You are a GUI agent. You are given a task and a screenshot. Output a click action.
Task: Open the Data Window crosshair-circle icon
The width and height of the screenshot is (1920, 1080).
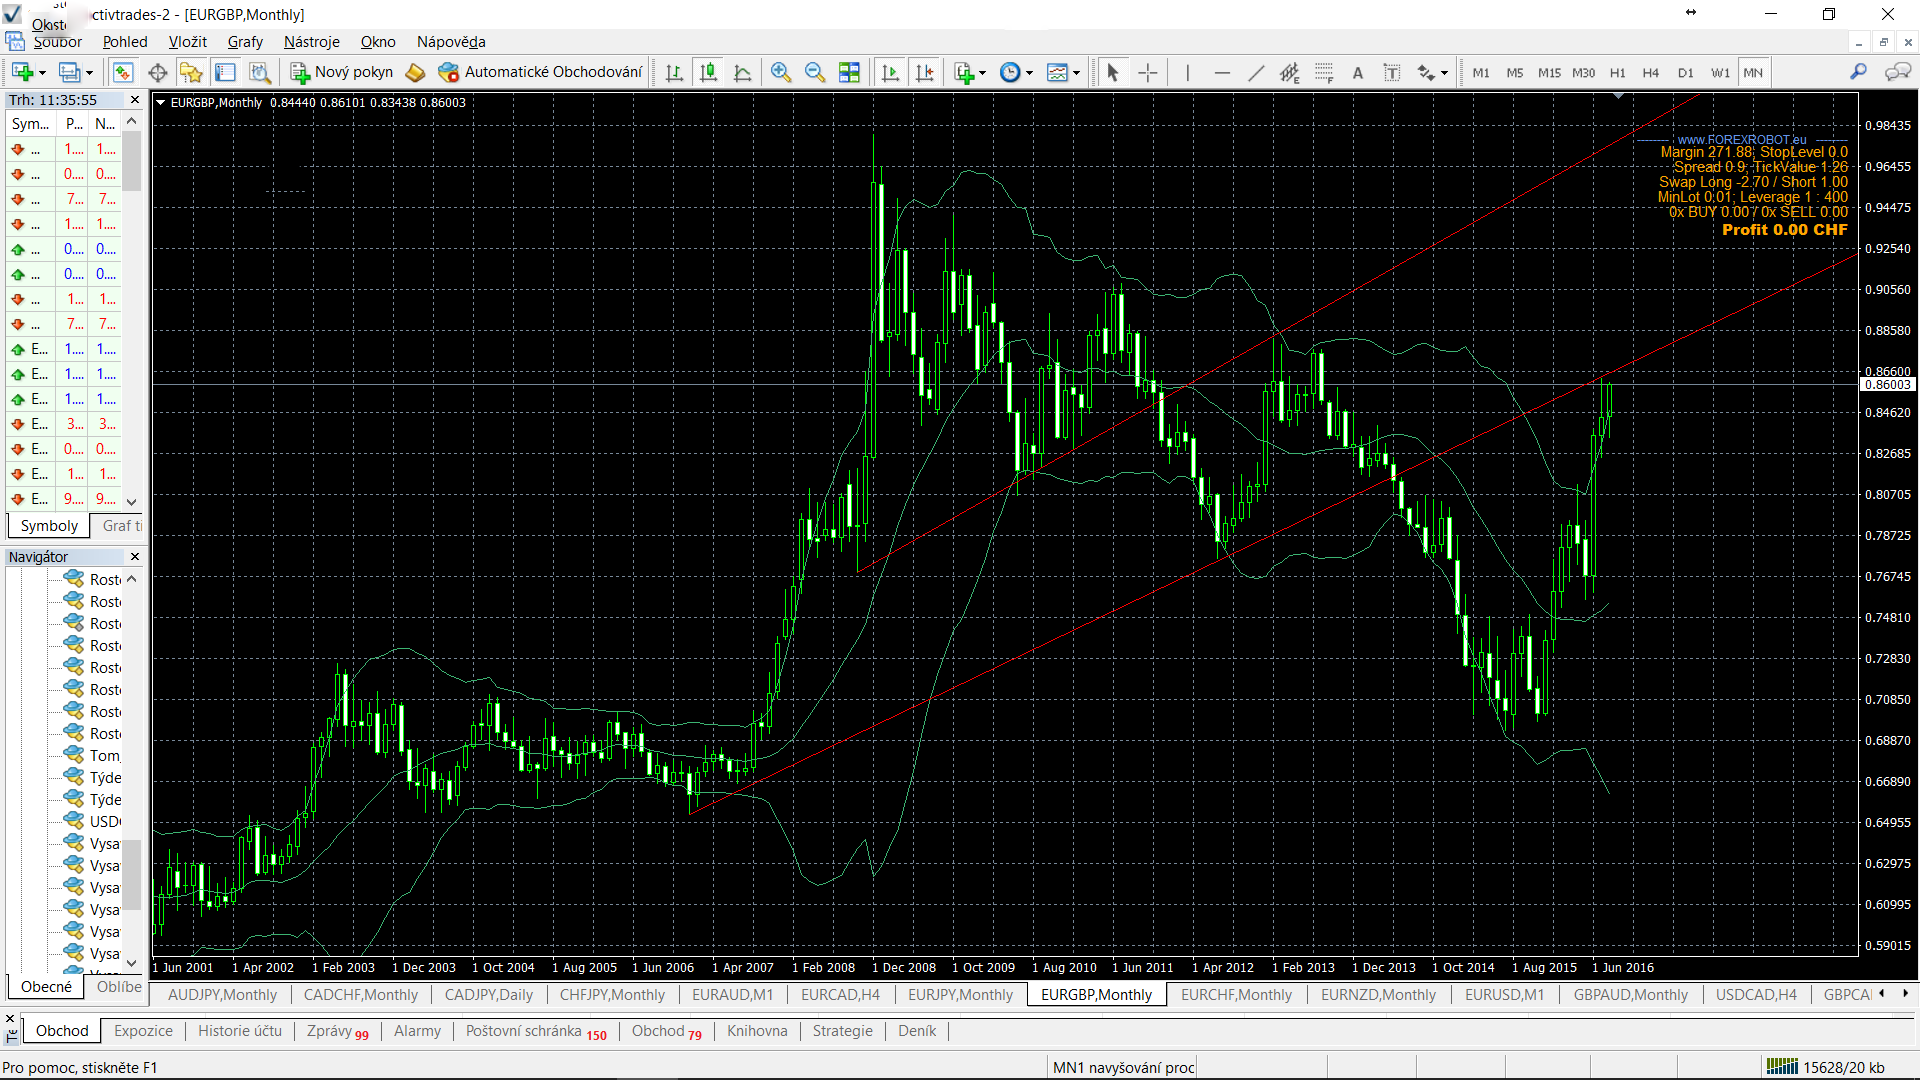click(157, 72)
